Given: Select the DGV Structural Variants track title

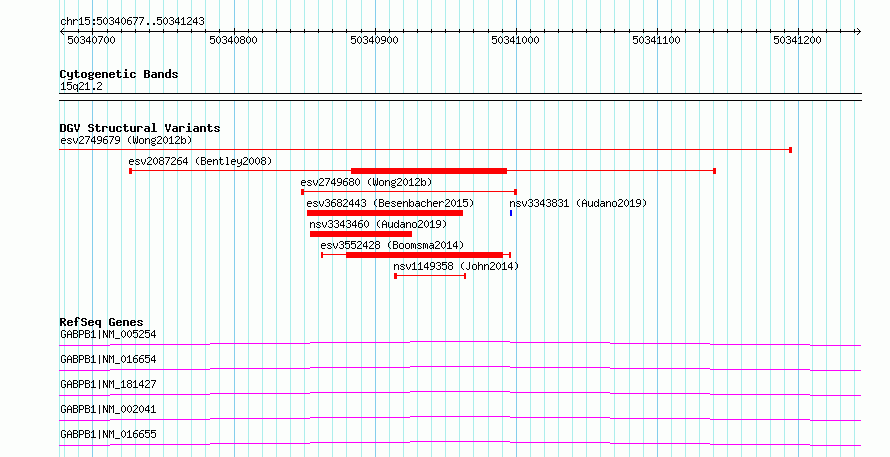Looking at the screenshot, I should point(140,128).
